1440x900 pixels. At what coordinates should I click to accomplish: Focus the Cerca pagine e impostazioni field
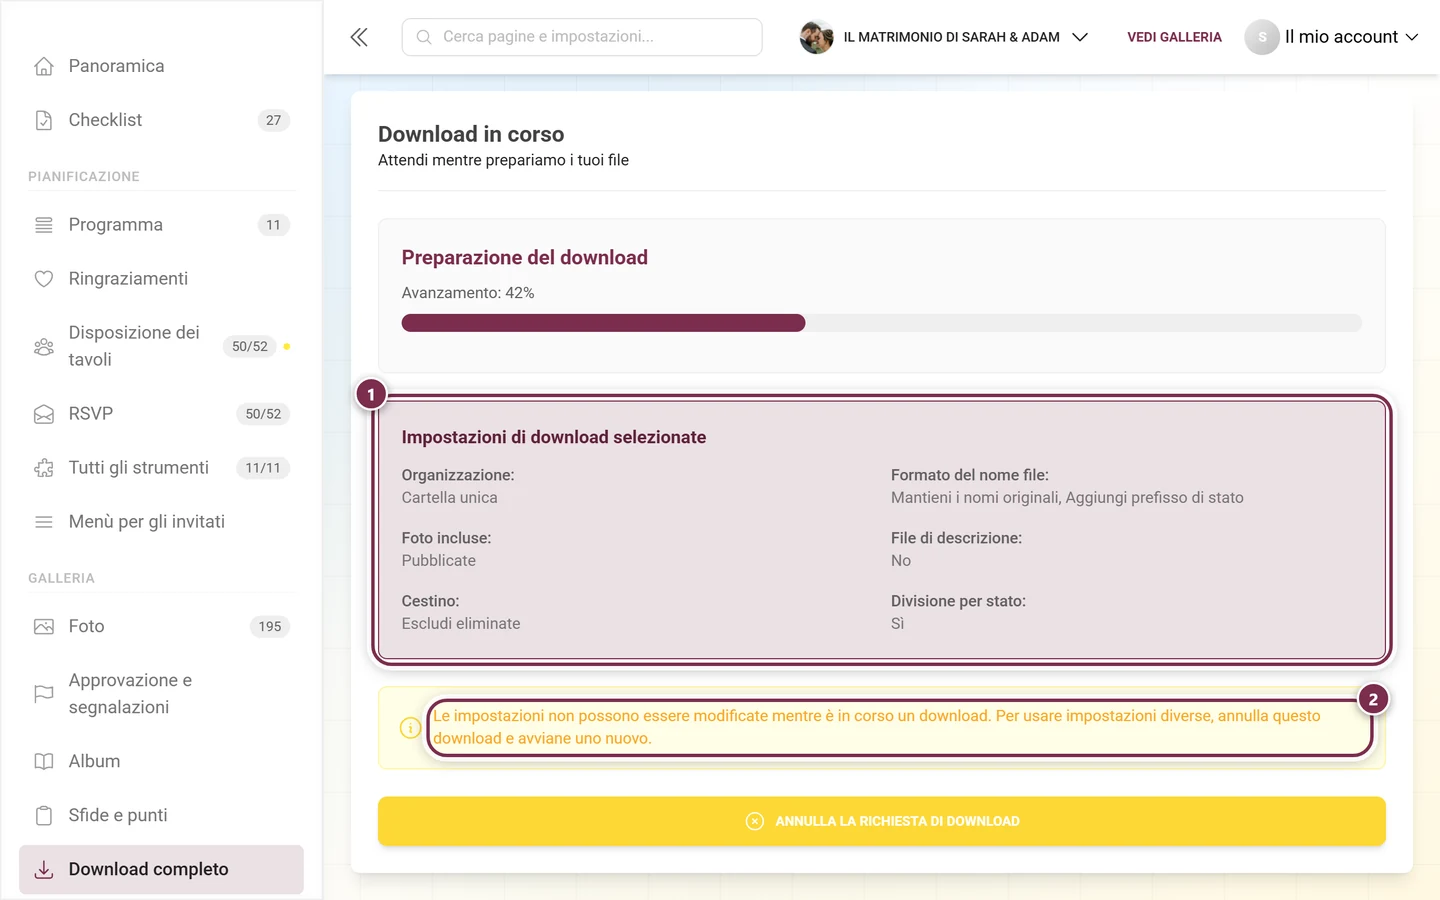[x=582, y=37]
